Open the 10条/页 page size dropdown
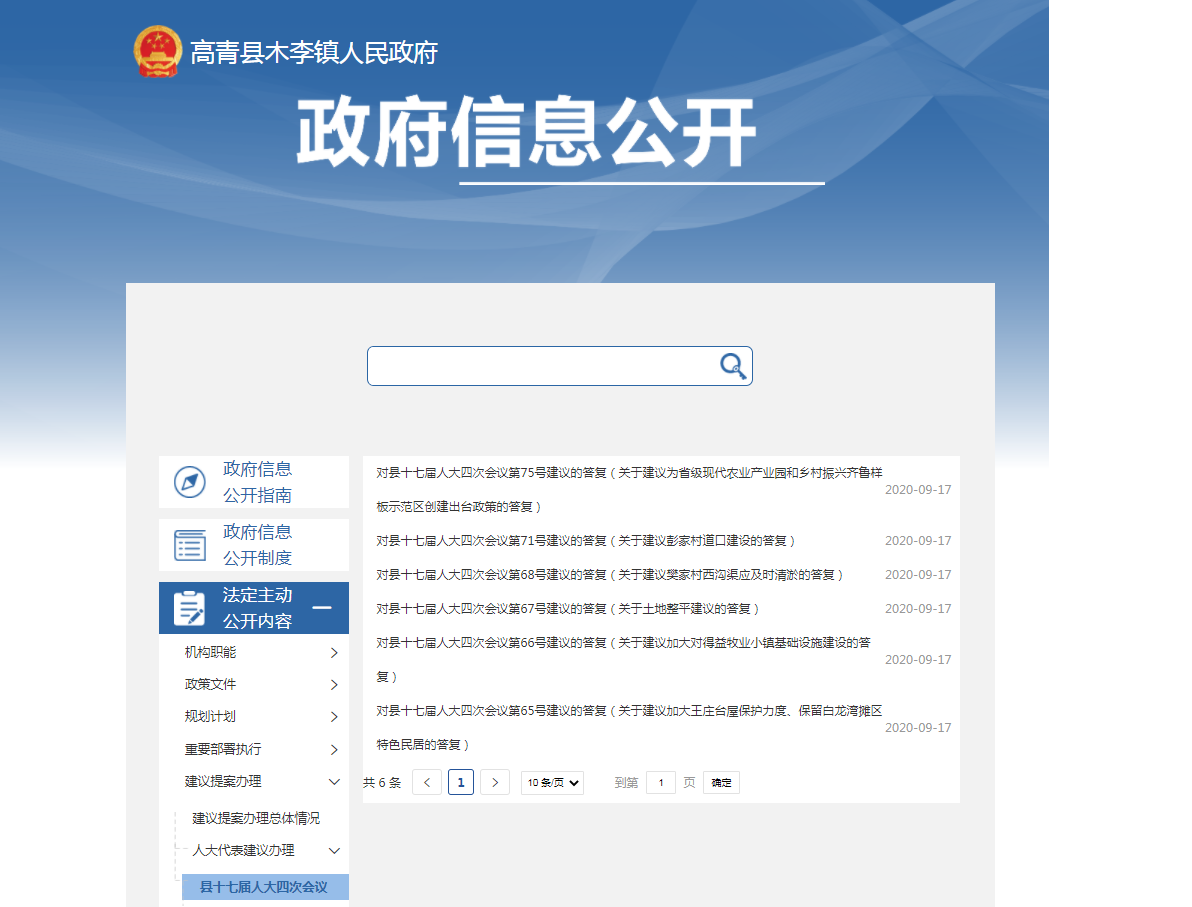1192x907 pixels. [552, 783]
